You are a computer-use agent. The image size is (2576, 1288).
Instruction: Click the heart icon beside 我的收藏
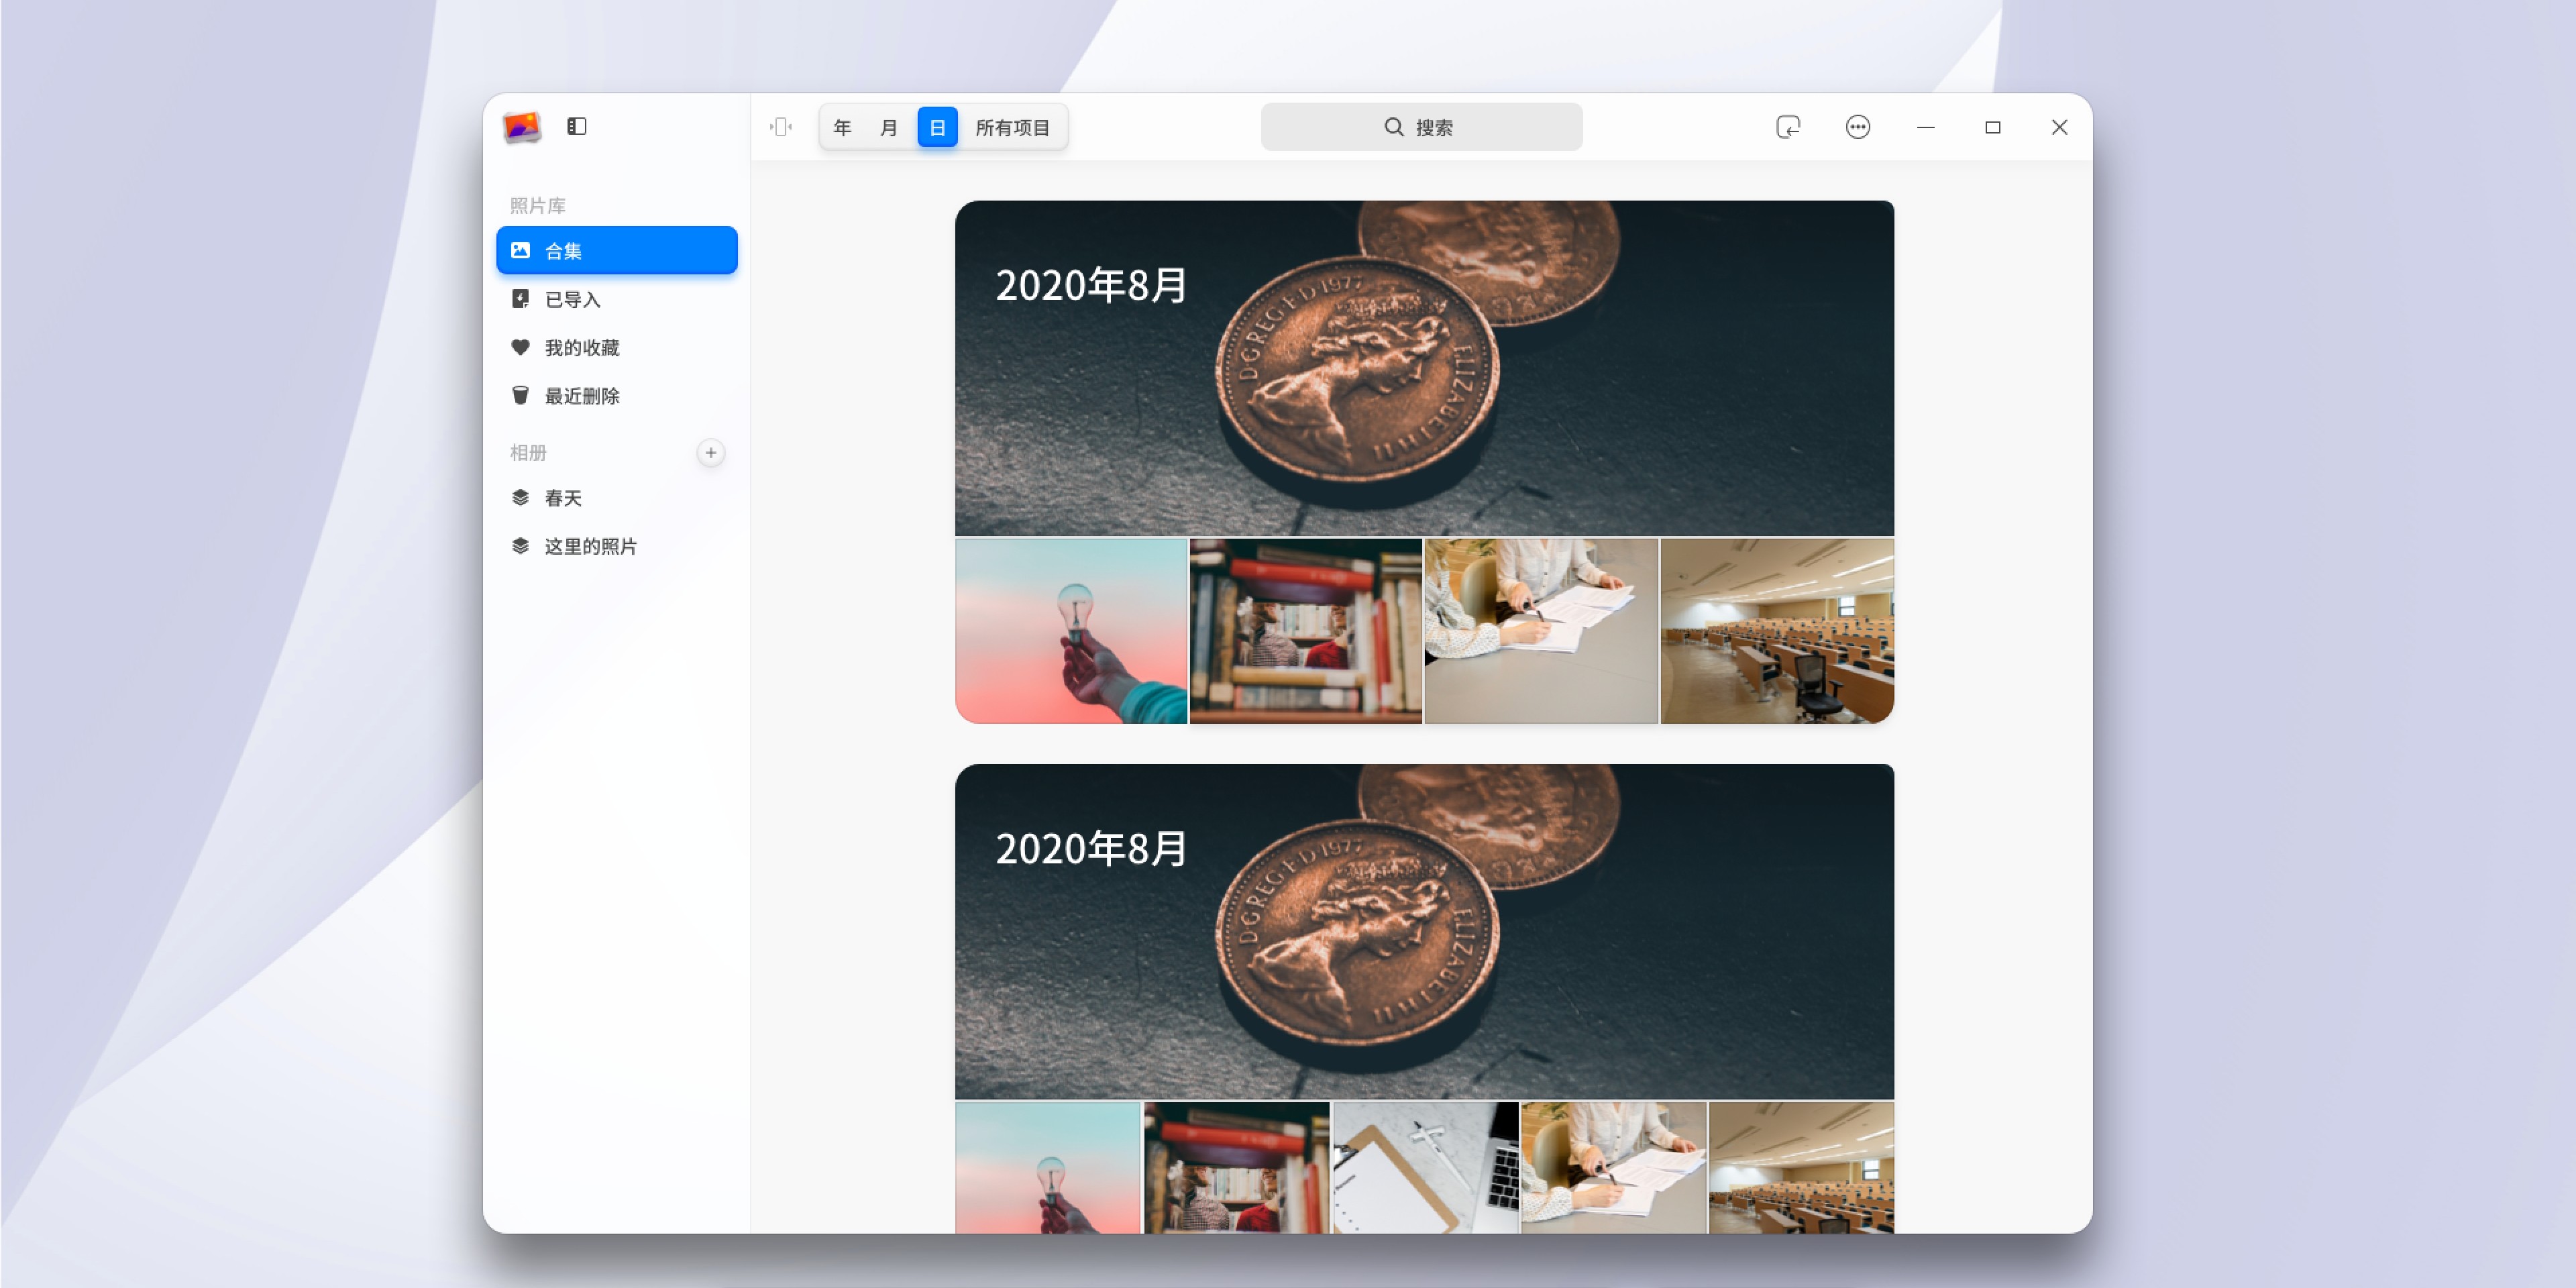(x=520, y=347)
